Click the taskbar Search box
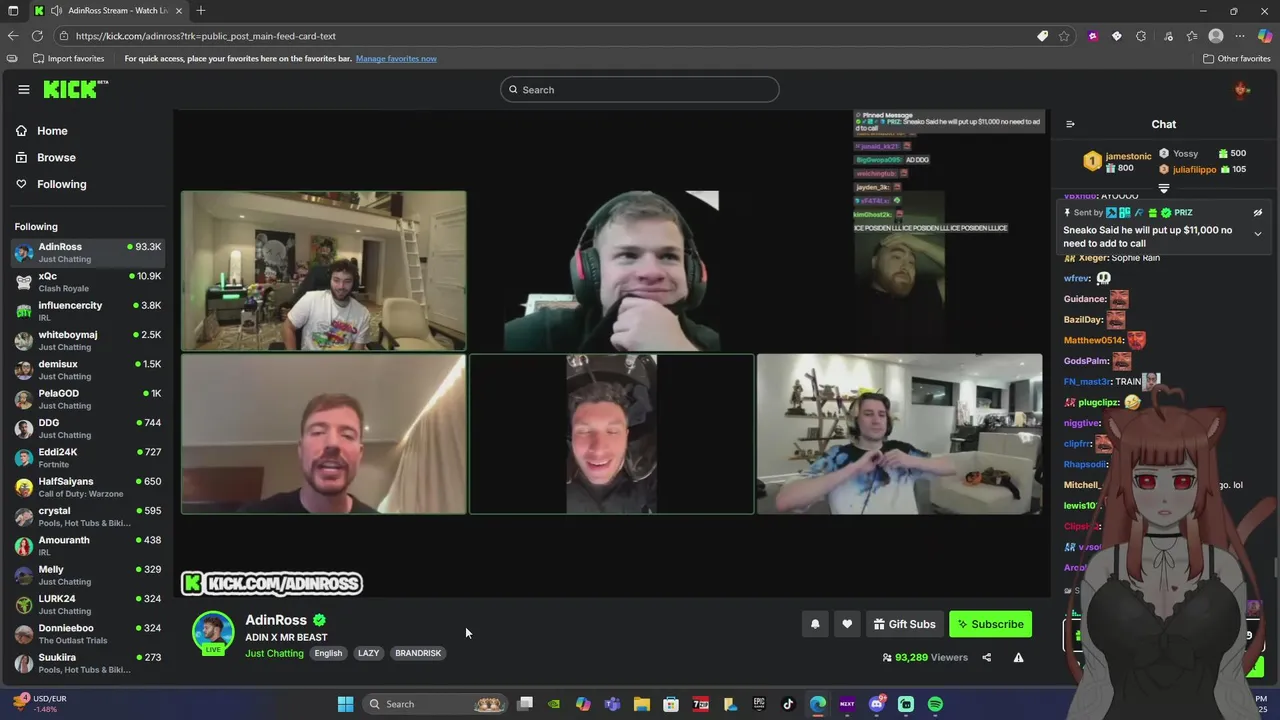Viewport: 1280px width, 720px height. tap(434, 704)
